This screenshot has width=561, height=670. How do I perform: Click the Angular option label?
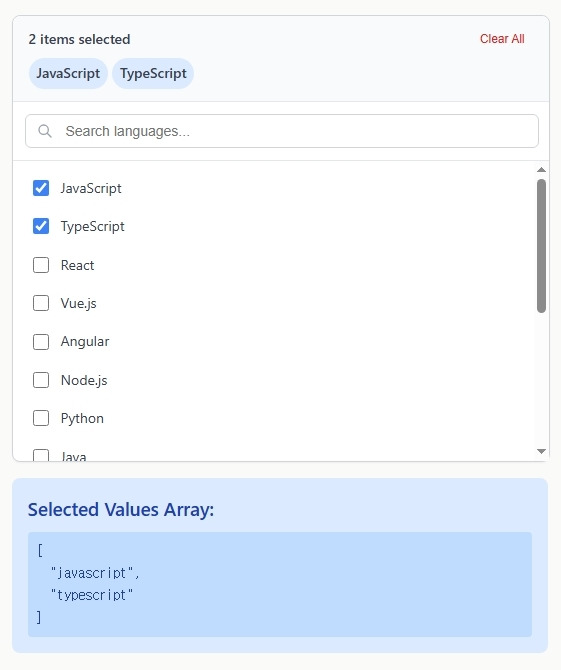(x=85, y=342)
